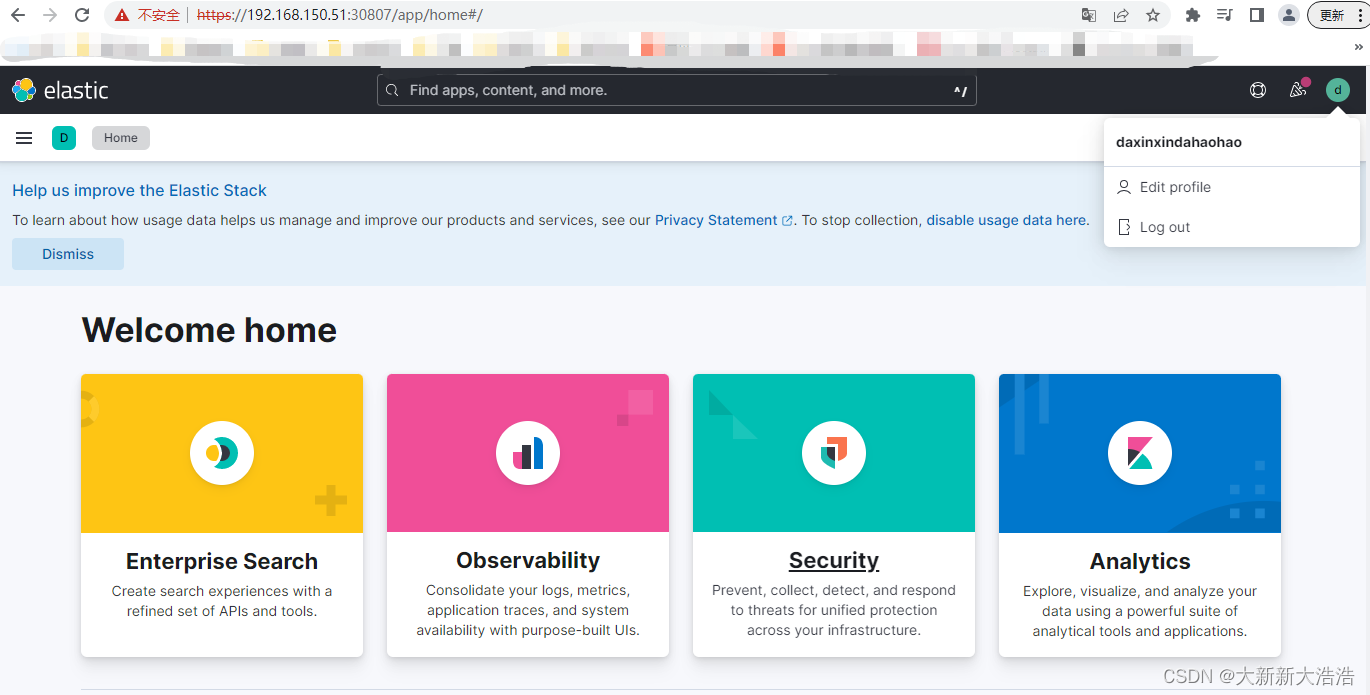Click the browser back arrow
This screenshot has height=695, width=1370.
(x=18, y=15)
